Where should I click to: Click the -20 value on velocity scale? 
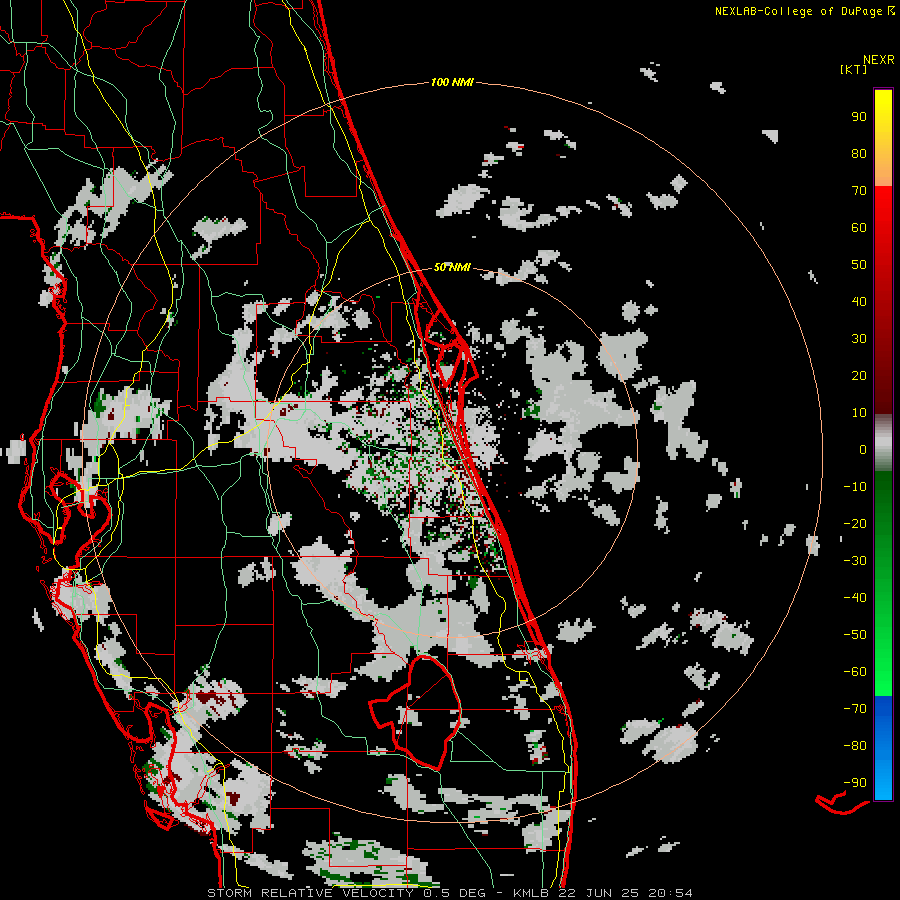pos(855,523)
